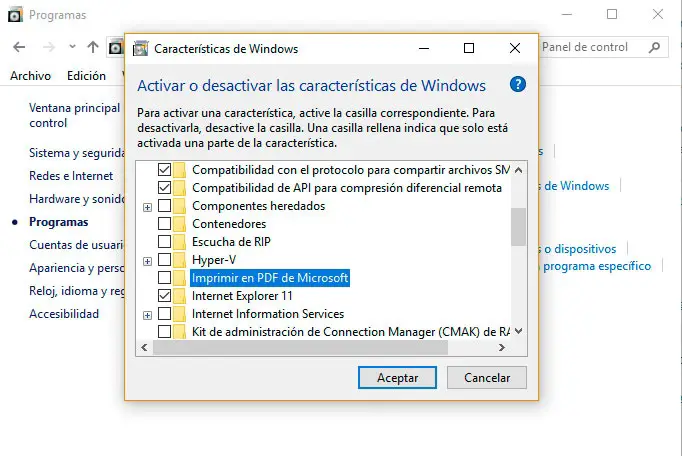
Task: Click the scroll down arrow of the features list
Action: [518, 331]
